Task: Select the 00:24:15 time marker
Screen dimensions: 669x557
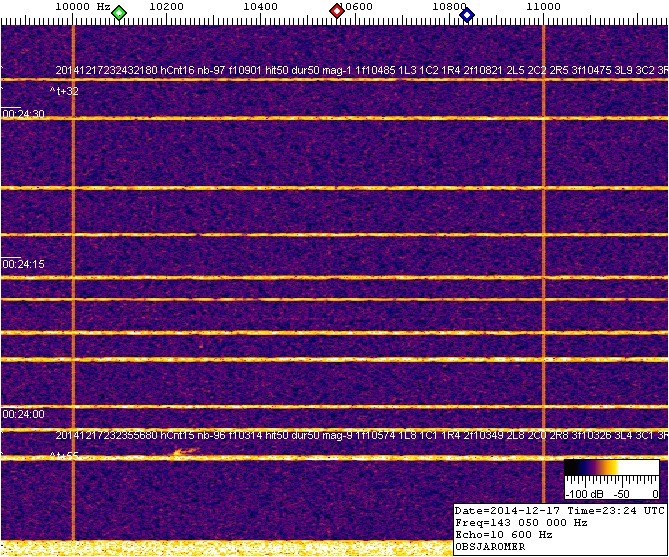Action: pyautogui.click(x=24, y=264)
